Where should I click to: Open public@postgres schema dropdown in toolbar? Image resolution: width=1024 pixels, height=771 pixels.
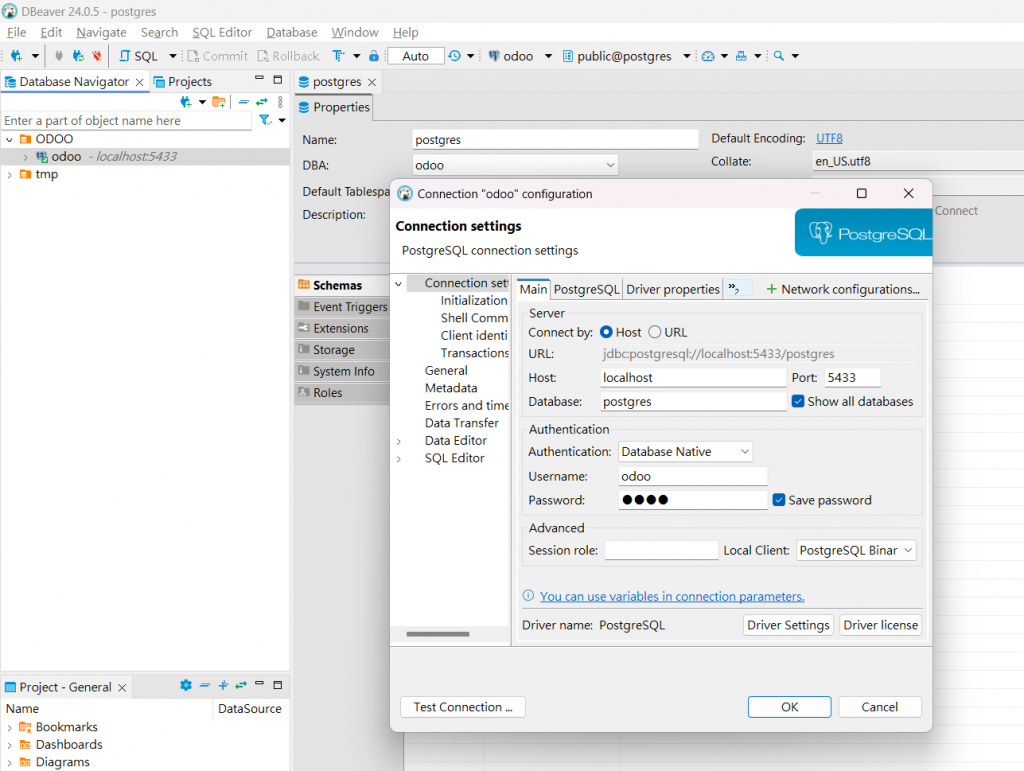coord(687,56)
